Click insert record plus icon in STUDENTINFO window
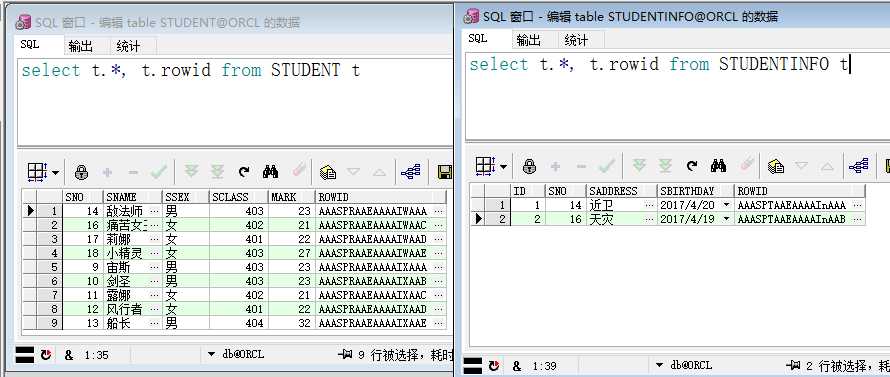890x377 pixels. pos(555,166)
